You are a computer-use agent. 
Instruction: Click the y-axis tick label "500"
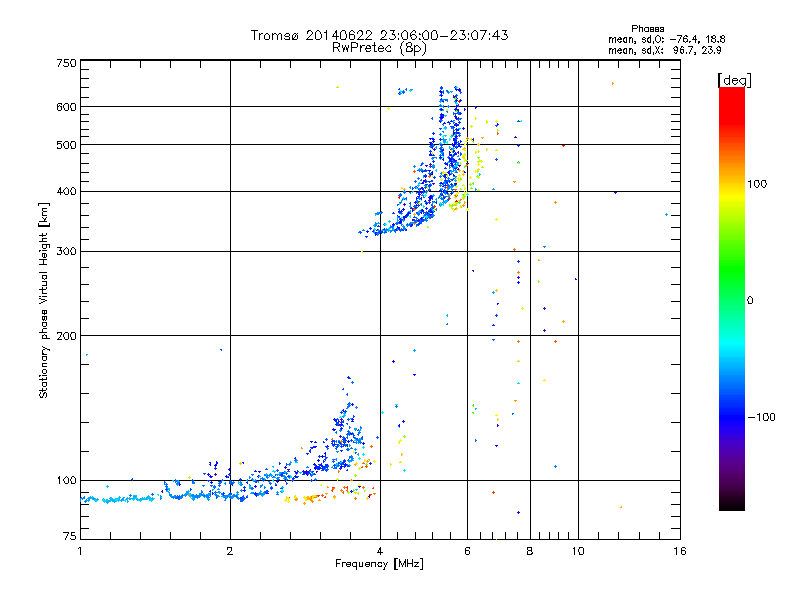pyautogui.click(x=66, y=145)
